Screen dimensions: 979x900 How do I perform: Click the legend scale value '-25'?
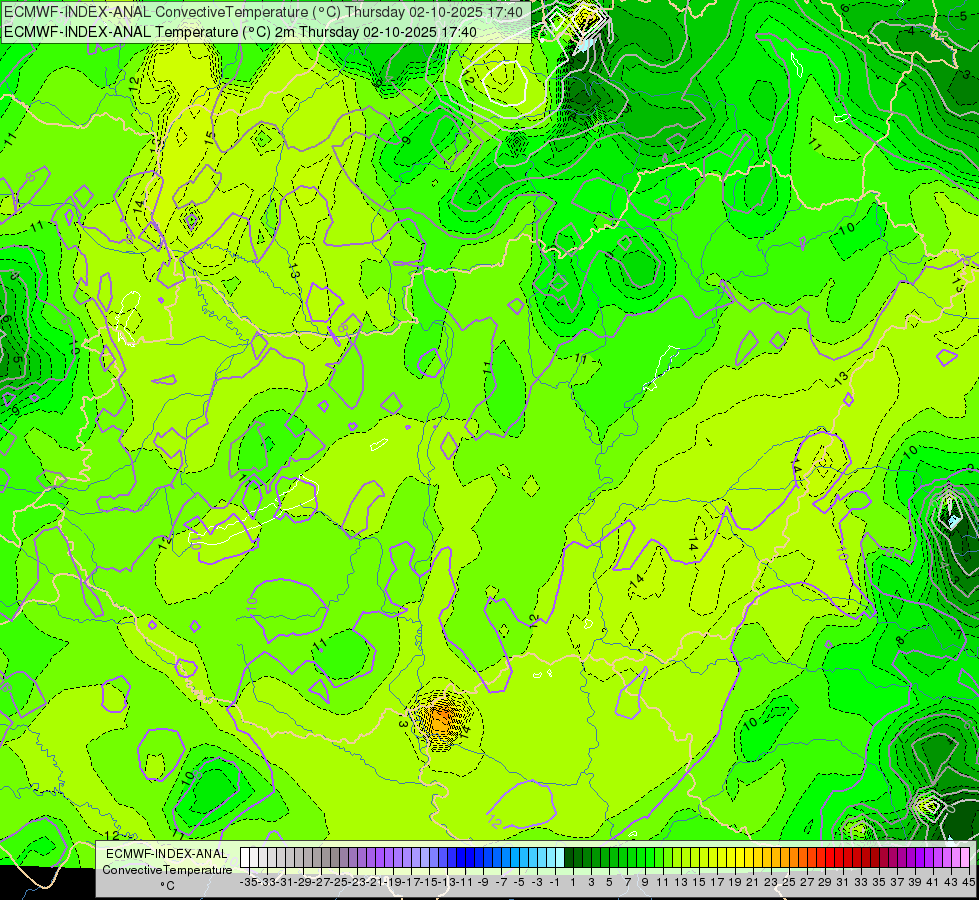pyautogui.click(x=340, y=883)
